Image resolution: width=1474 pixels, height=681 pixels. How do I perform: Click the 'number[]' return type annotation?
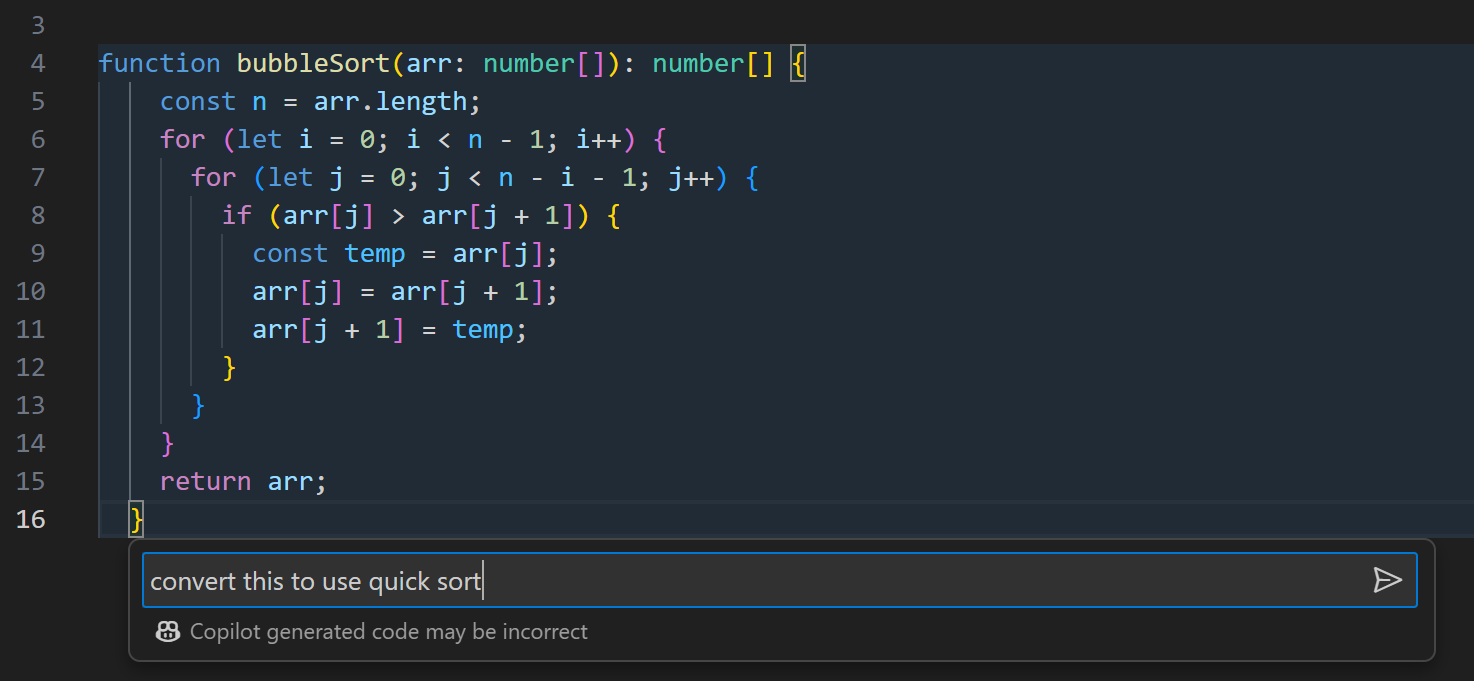(x=712, y=62)
